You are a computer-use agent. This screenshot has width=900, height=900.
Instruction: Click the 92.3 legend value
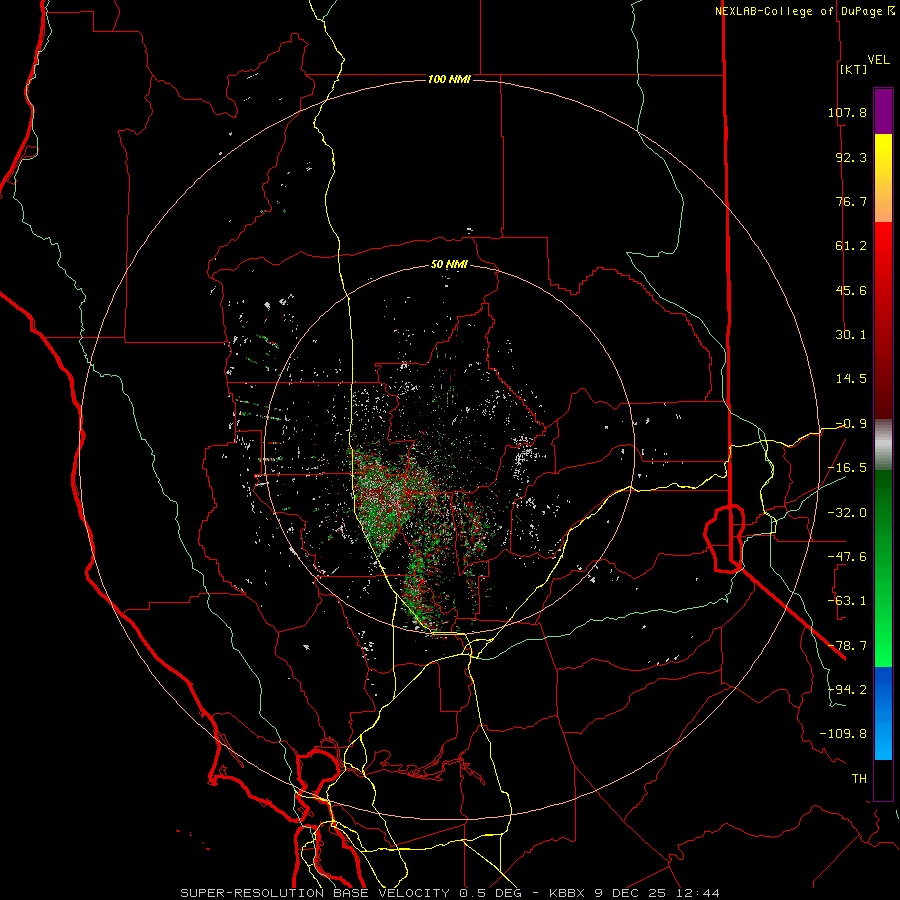[x=851, y=157]
